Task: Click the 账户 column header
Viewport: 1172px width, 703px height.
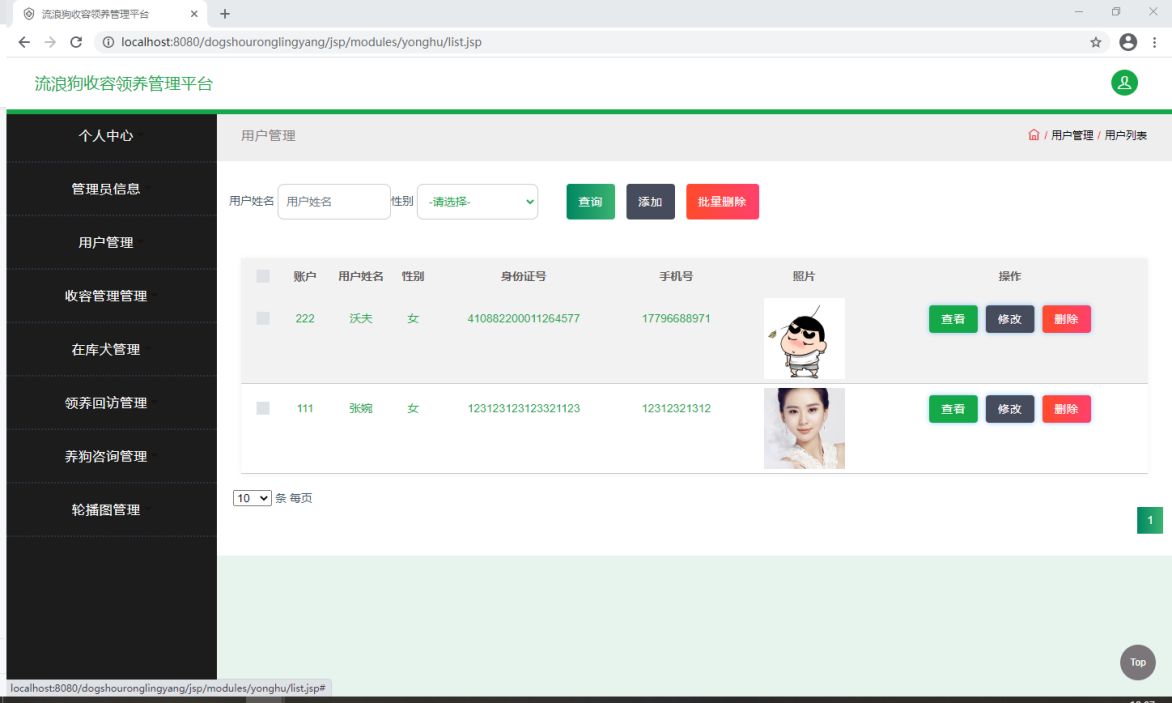Action: click(x=305, y=276)
